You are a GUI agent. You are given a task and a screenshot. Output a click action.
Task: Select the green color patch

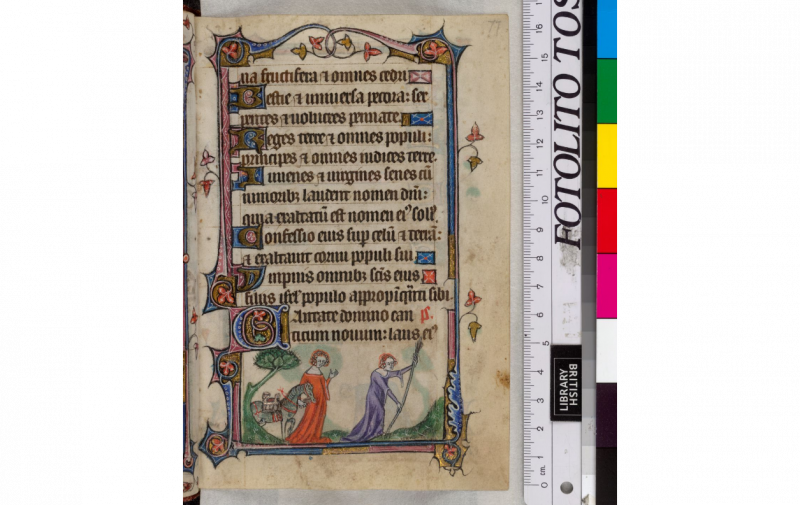(607, 91)
